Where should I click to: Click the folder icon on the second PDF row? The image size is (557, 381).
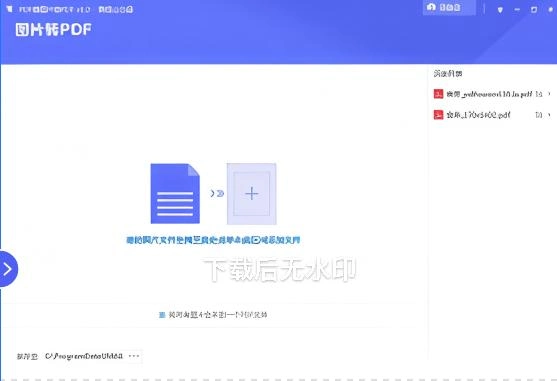click(539, 115)
